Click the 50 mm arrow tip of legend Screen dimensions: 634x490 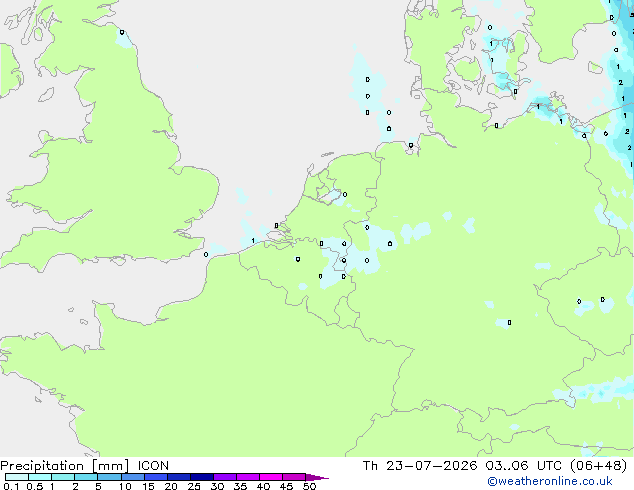317,477
